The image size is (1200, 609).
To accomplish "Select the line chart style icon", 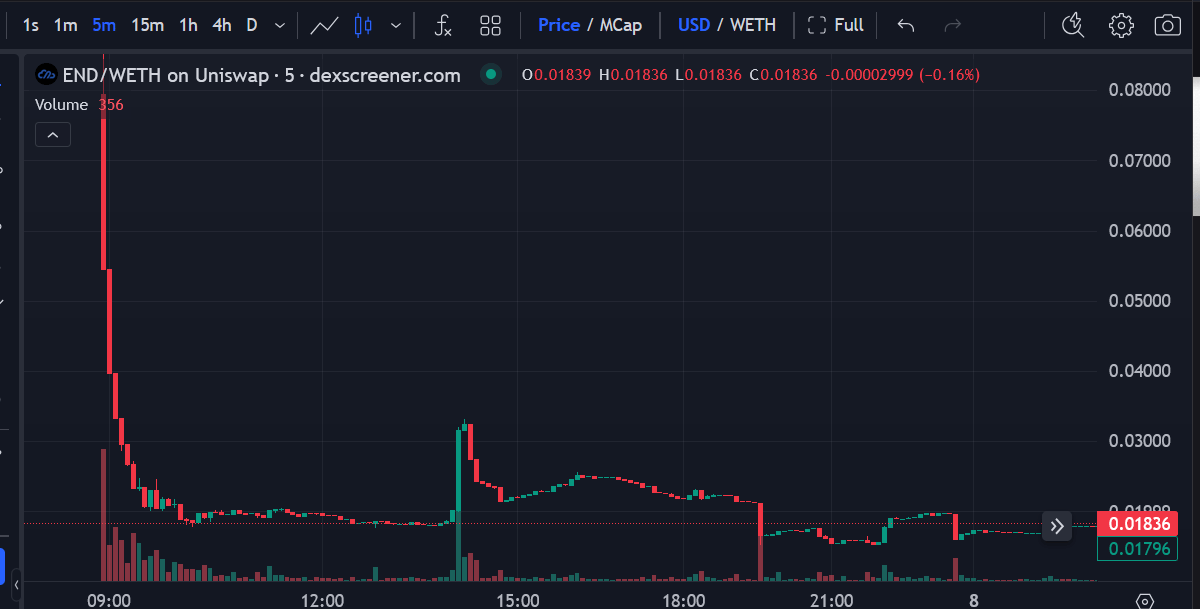I will point(324,25).
